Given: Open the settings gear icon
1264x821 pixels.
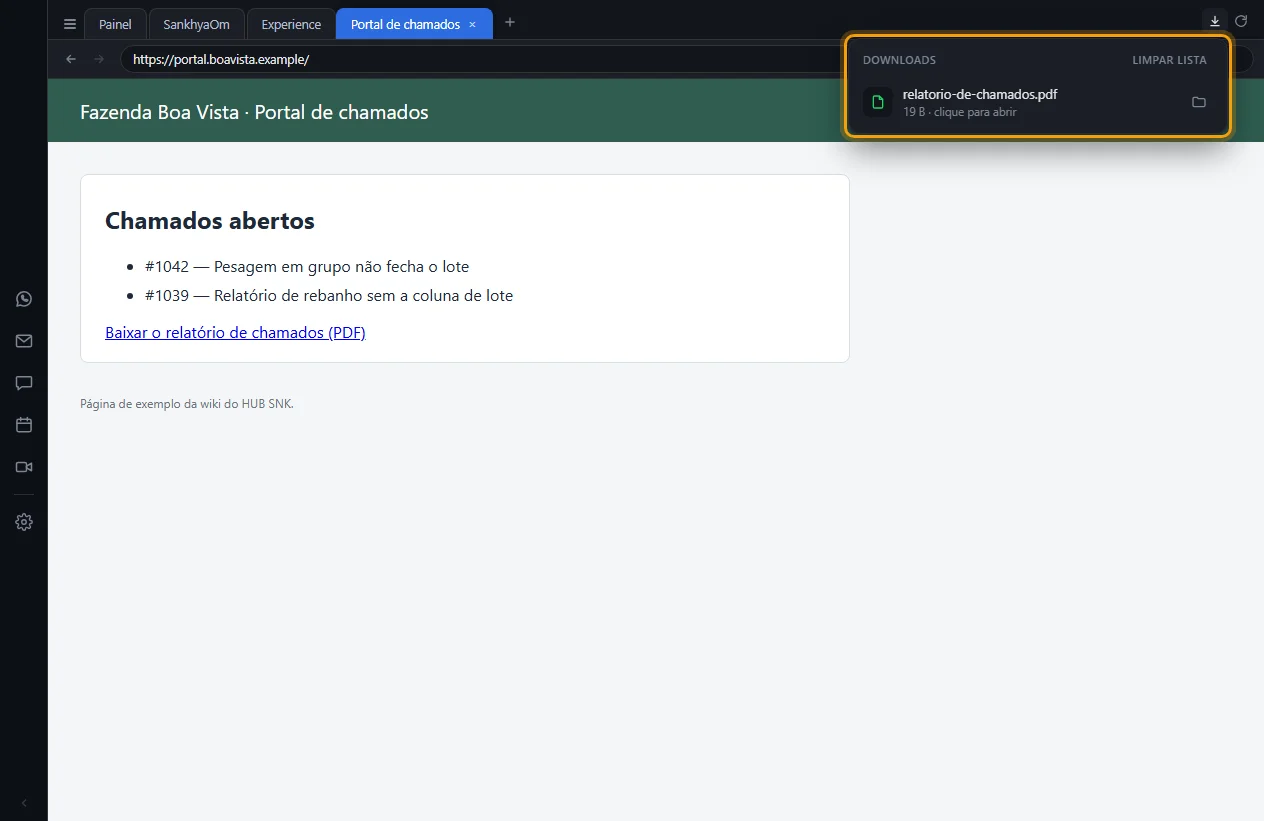Looking at the screenshot, I should (x=24, y=522).
